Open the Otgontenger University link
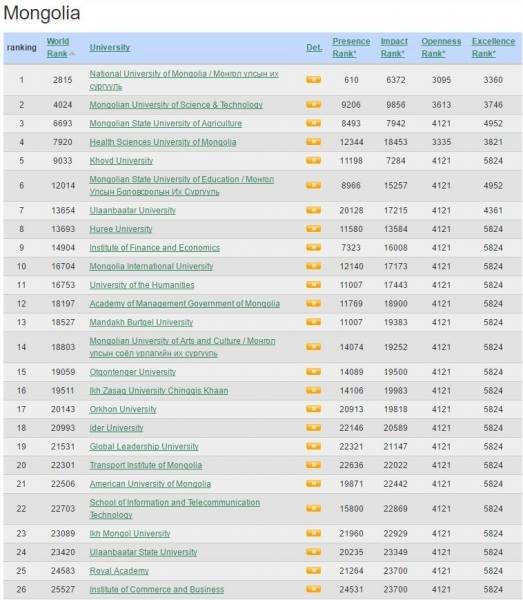This screenshot has width=523, height=600. [133, 372]
